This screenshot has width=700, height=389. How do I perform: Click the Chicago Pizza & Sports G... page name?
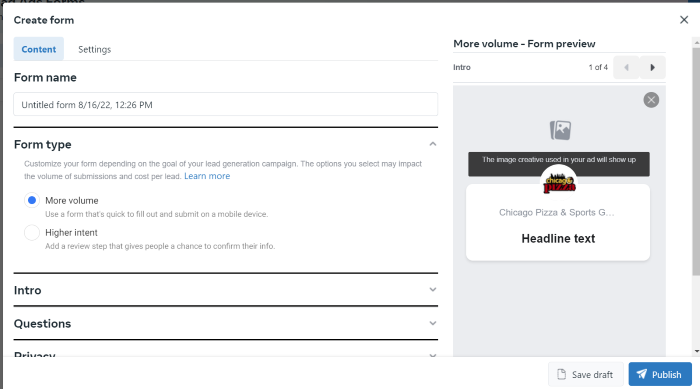coord(557,213)
